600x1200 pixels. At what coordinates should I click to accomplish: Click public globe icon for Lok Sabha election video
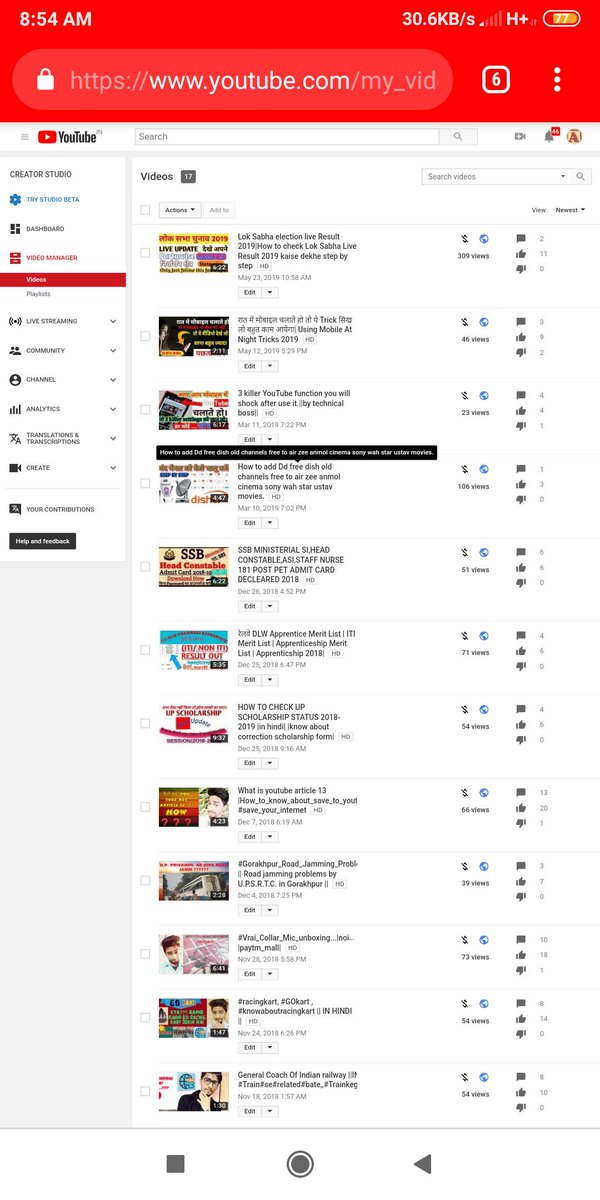[x=484, y=239]
